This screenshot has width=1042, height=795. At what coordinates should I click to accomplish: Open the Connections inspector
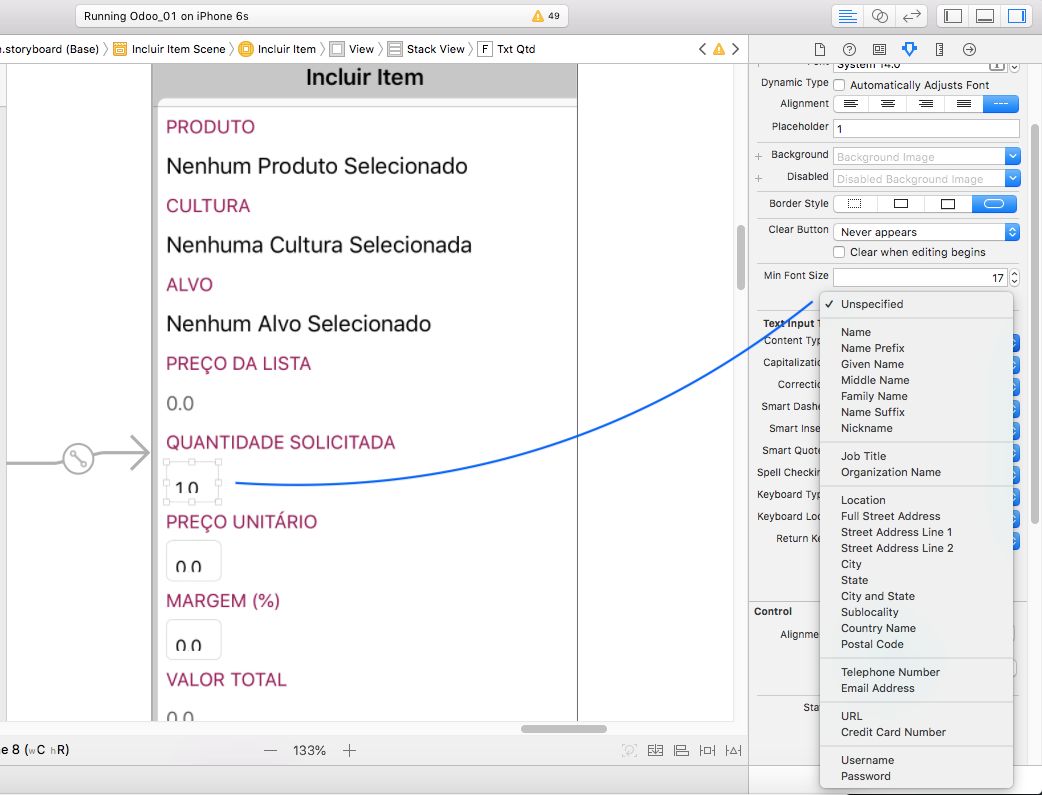coord(969,49)
